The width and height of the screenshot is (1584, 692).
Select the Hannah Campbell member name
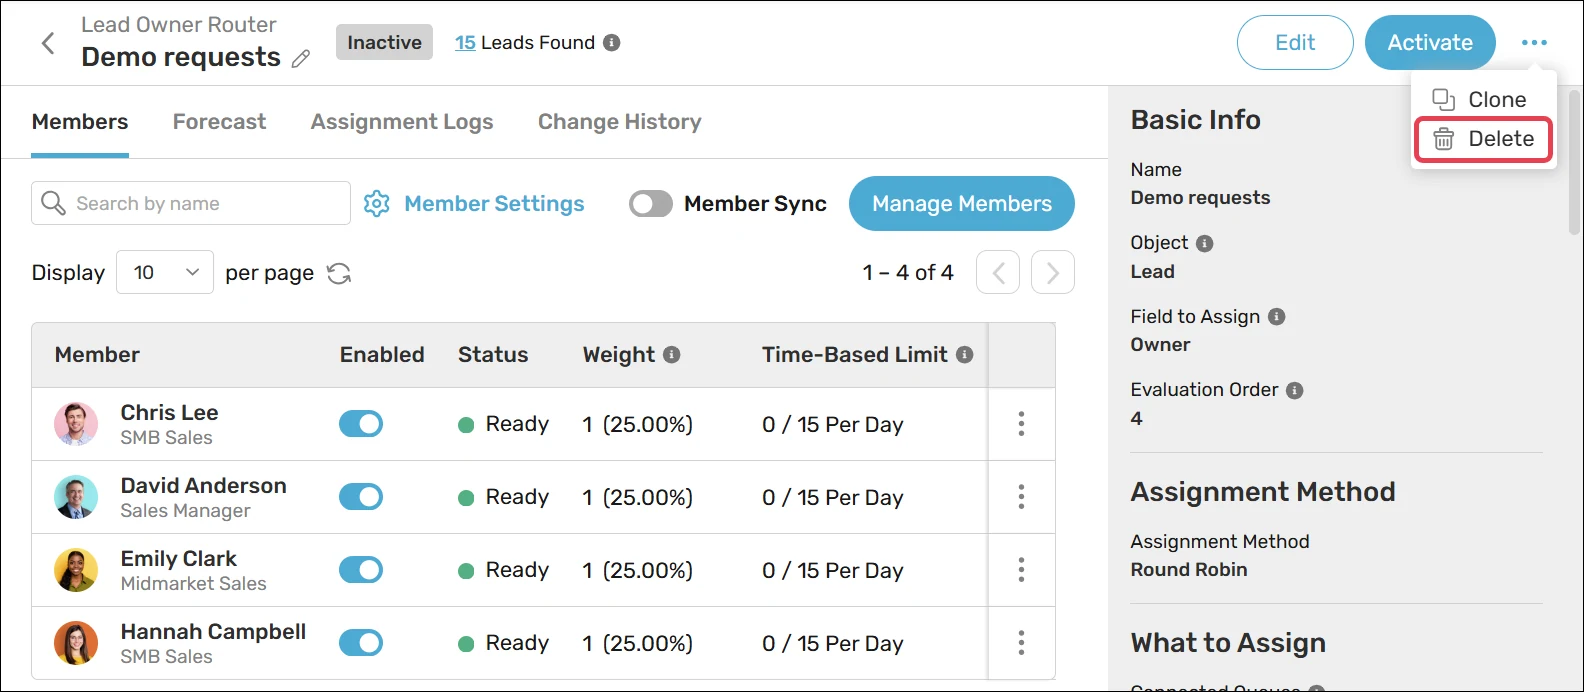click(213, 632)
